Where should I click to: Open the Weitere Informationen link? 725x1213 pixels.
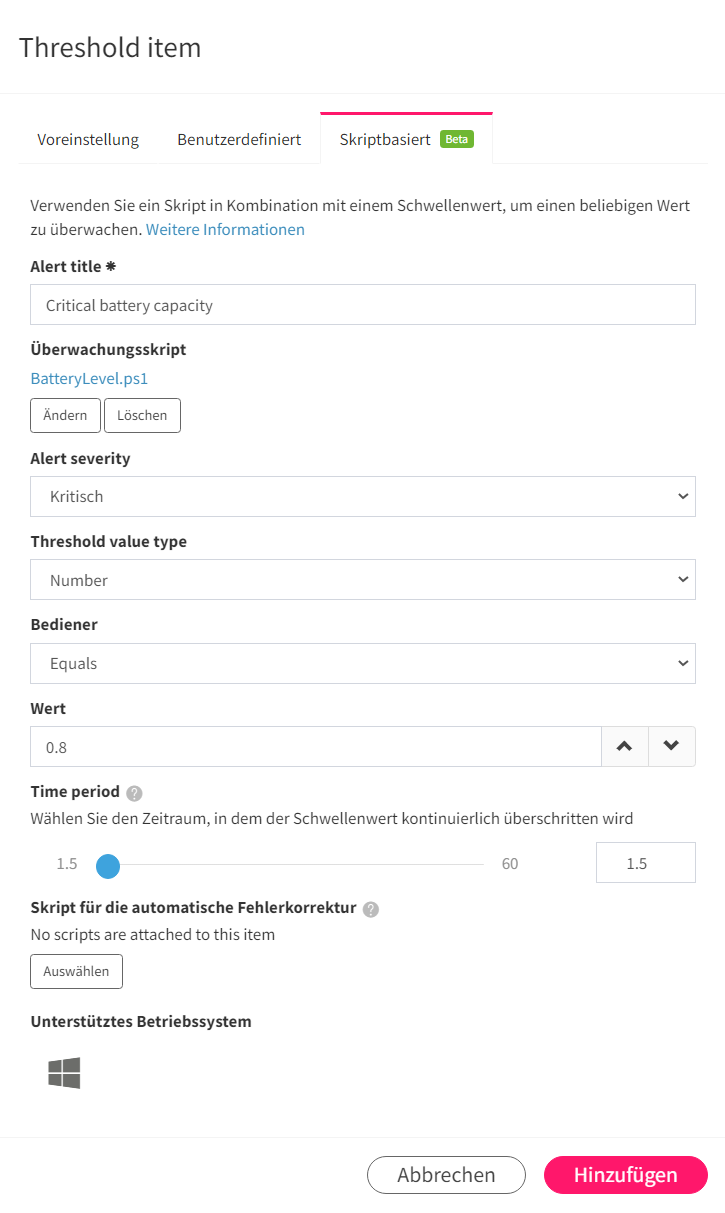click(225, 229)
